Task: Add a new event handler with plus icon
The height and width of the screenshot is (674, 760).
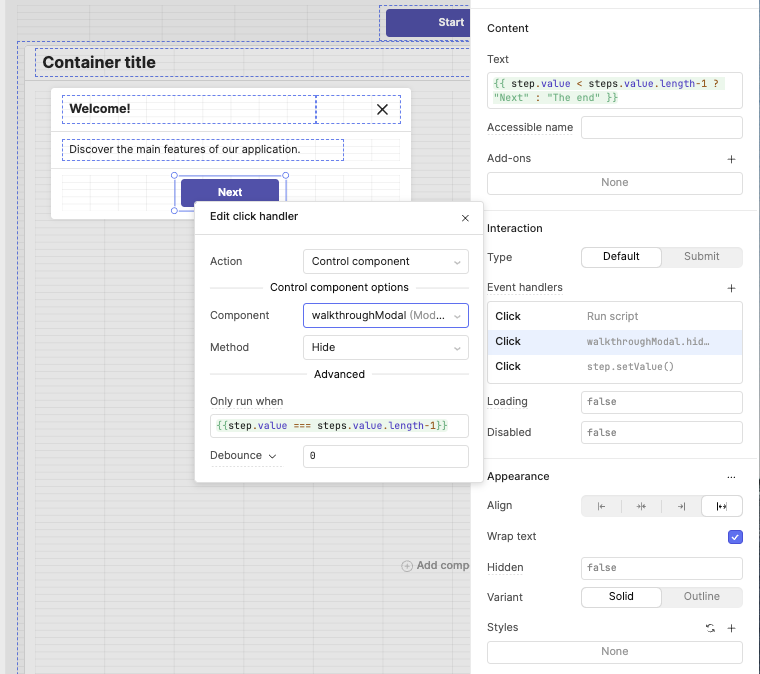Action: pyautogui.click(x=731, y=288)
